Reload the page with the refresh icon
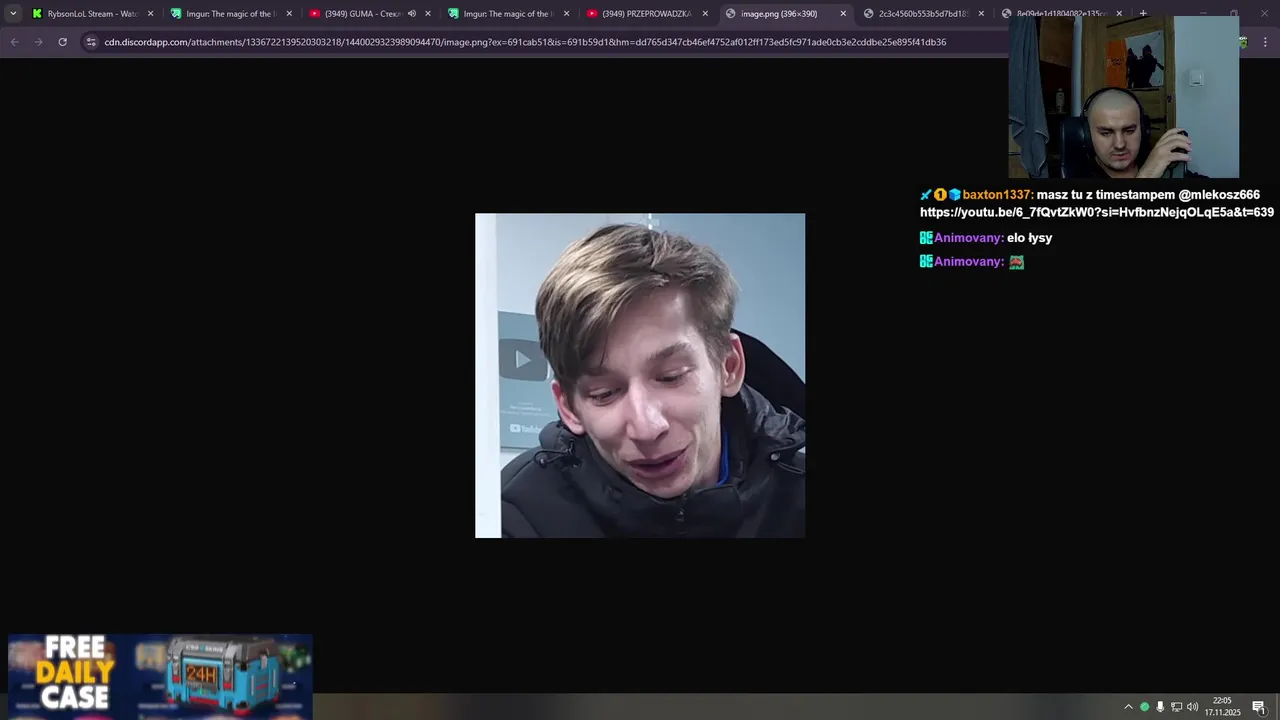The height and width of the screenshot is (720, 1280). pyautogui.click(x=62, y=42)
